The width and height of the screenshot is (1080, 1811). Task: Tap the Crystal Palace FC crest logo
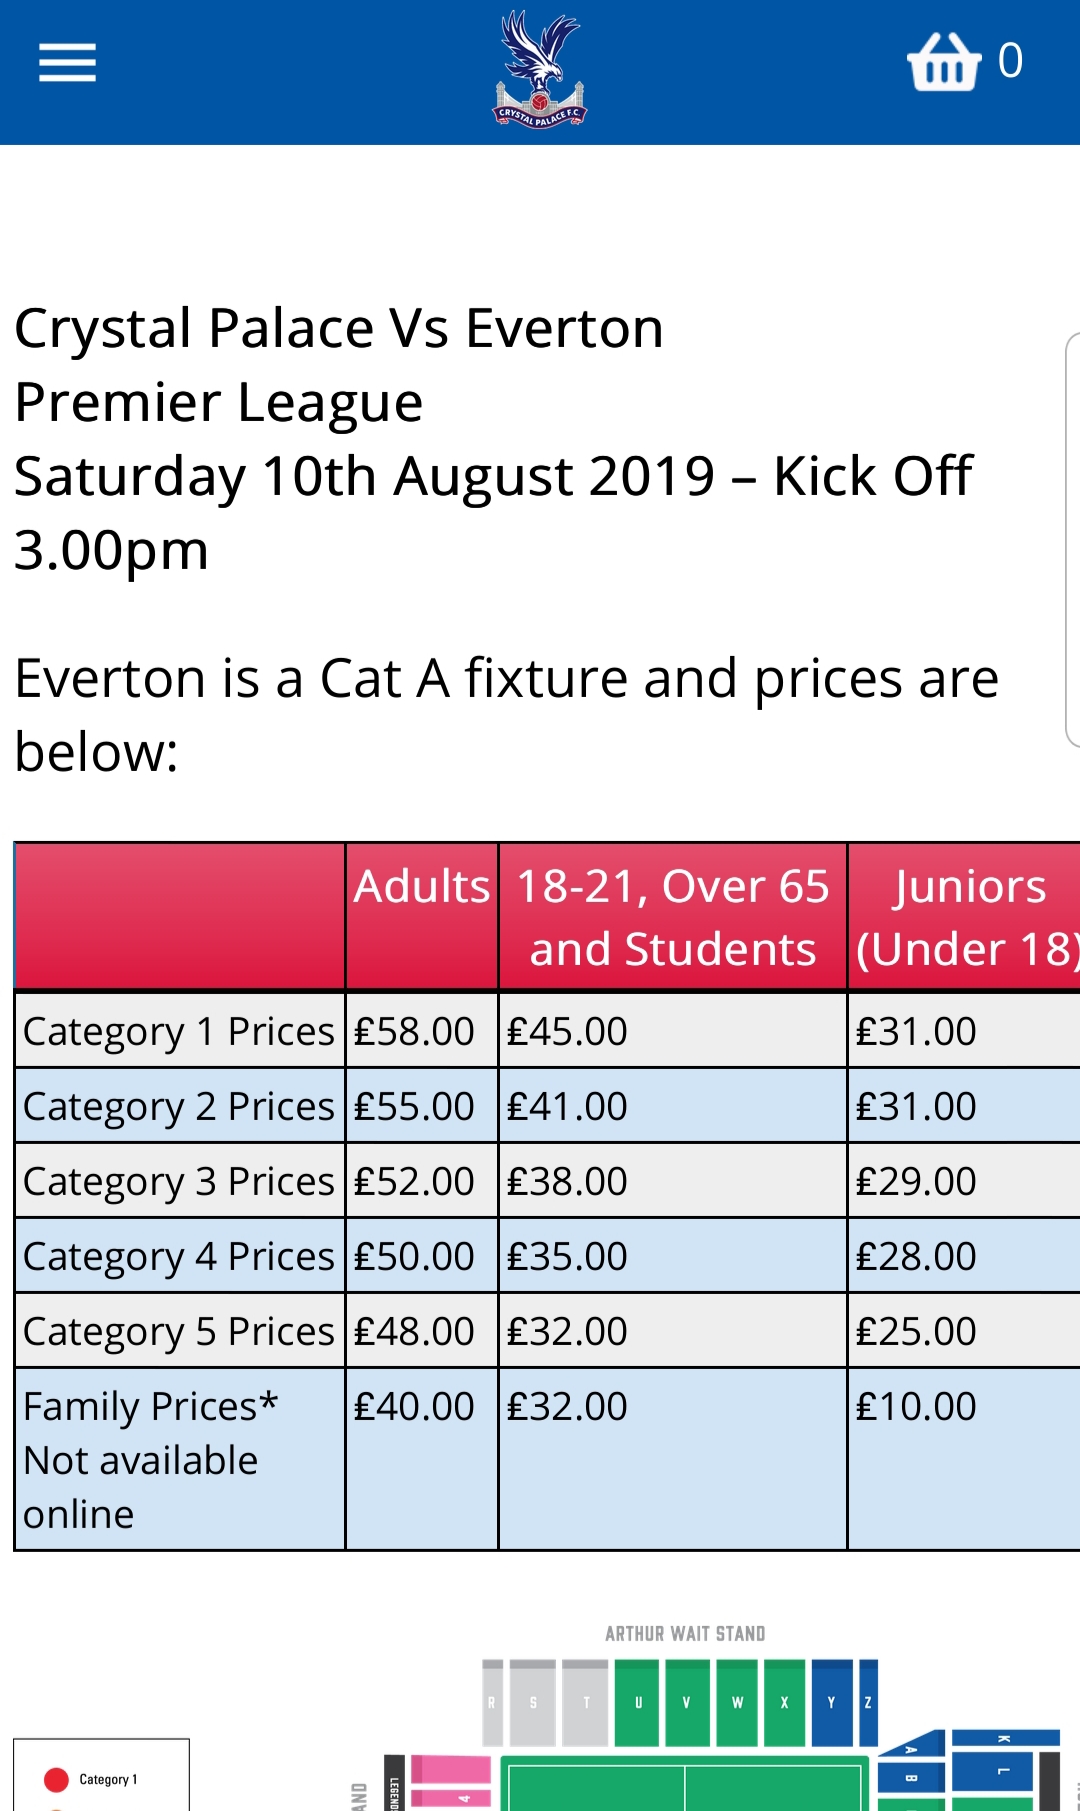tap(540, 69)
